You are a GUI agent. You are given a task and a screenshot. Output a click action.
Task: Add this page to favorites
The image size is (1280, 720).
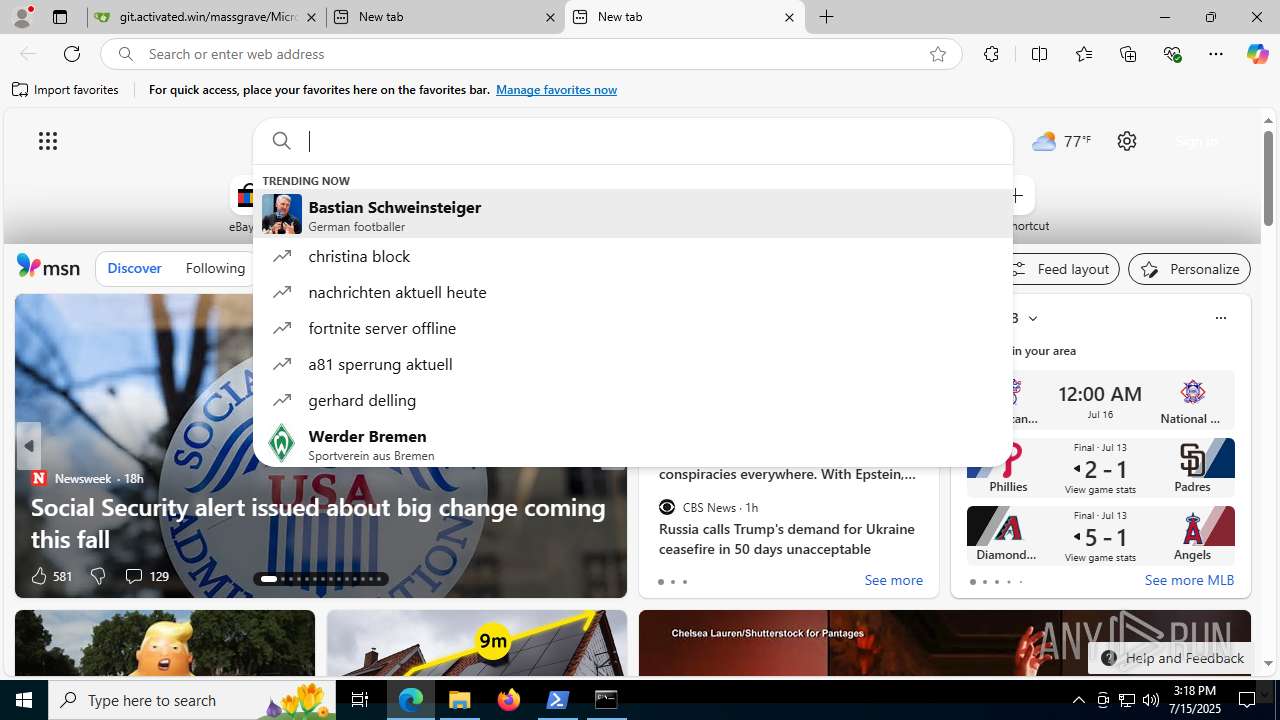tap(938, 54)
